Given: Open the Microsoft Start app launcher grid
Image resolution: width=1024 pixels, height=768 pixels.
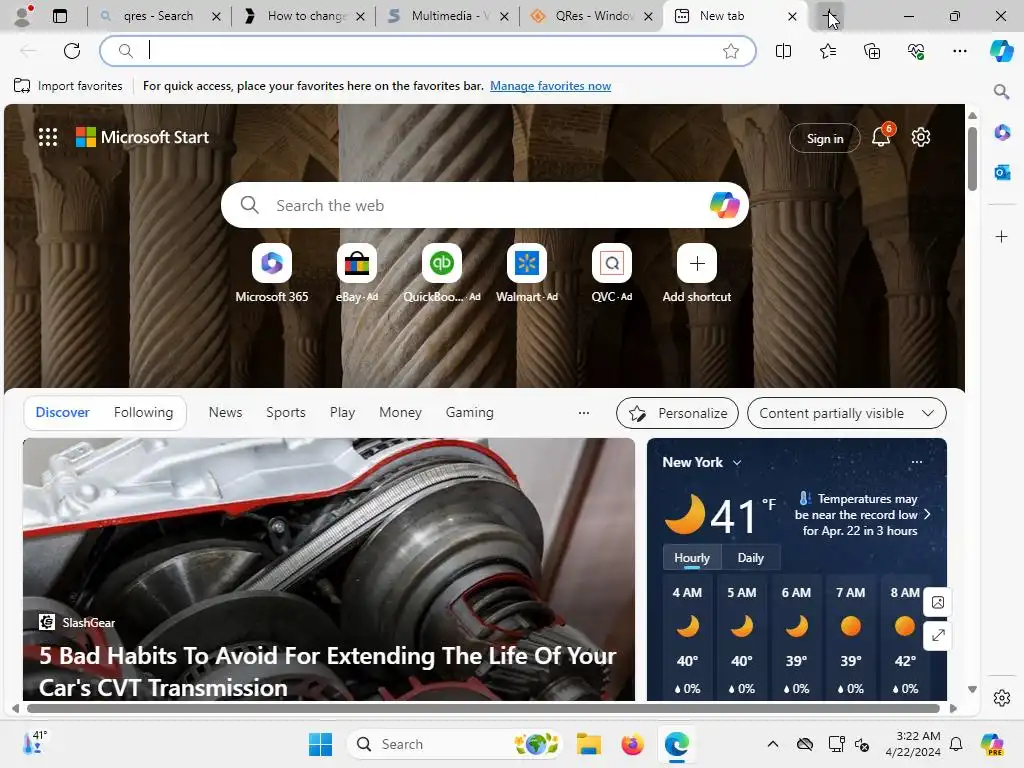Looking at the screenshot, I should (x=48, y=137).
